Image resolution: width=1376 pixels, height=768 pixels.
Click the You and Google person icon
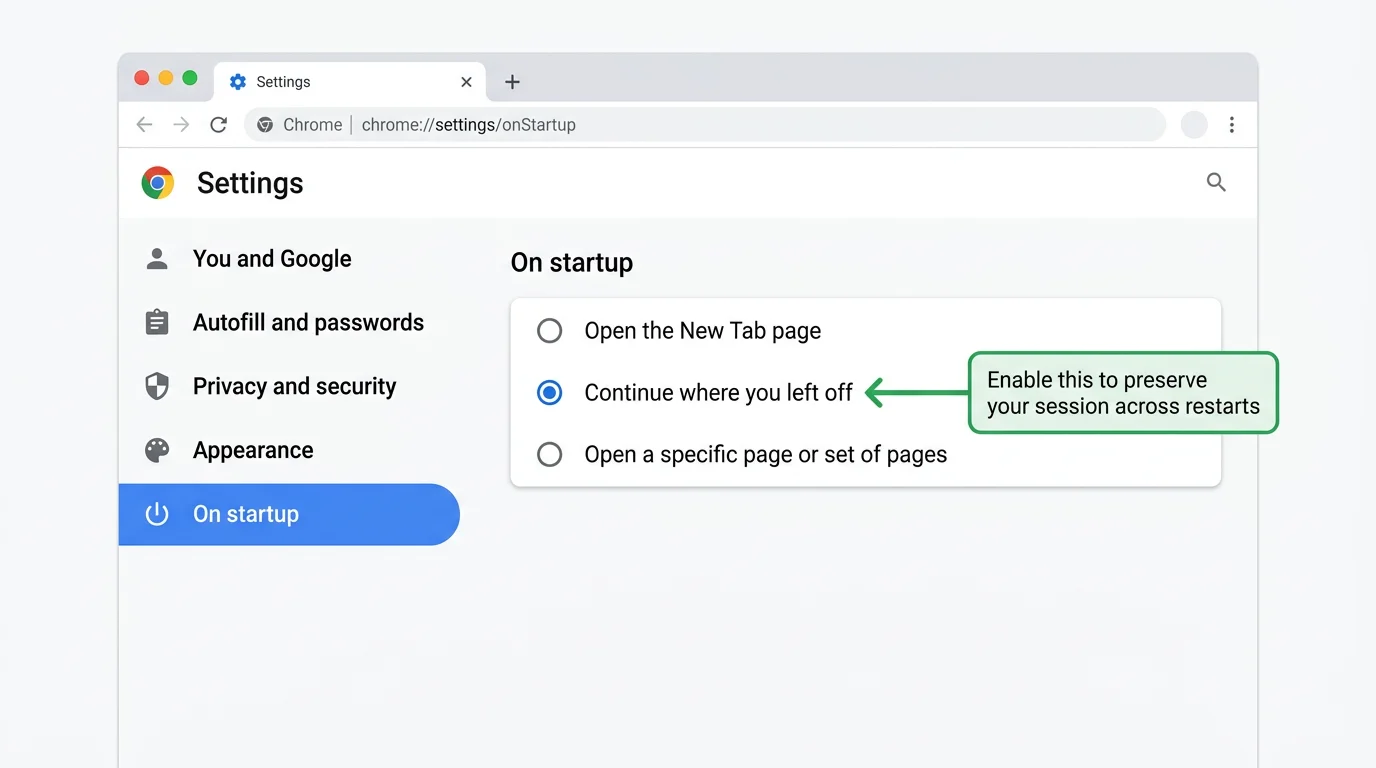pos(157,258)
